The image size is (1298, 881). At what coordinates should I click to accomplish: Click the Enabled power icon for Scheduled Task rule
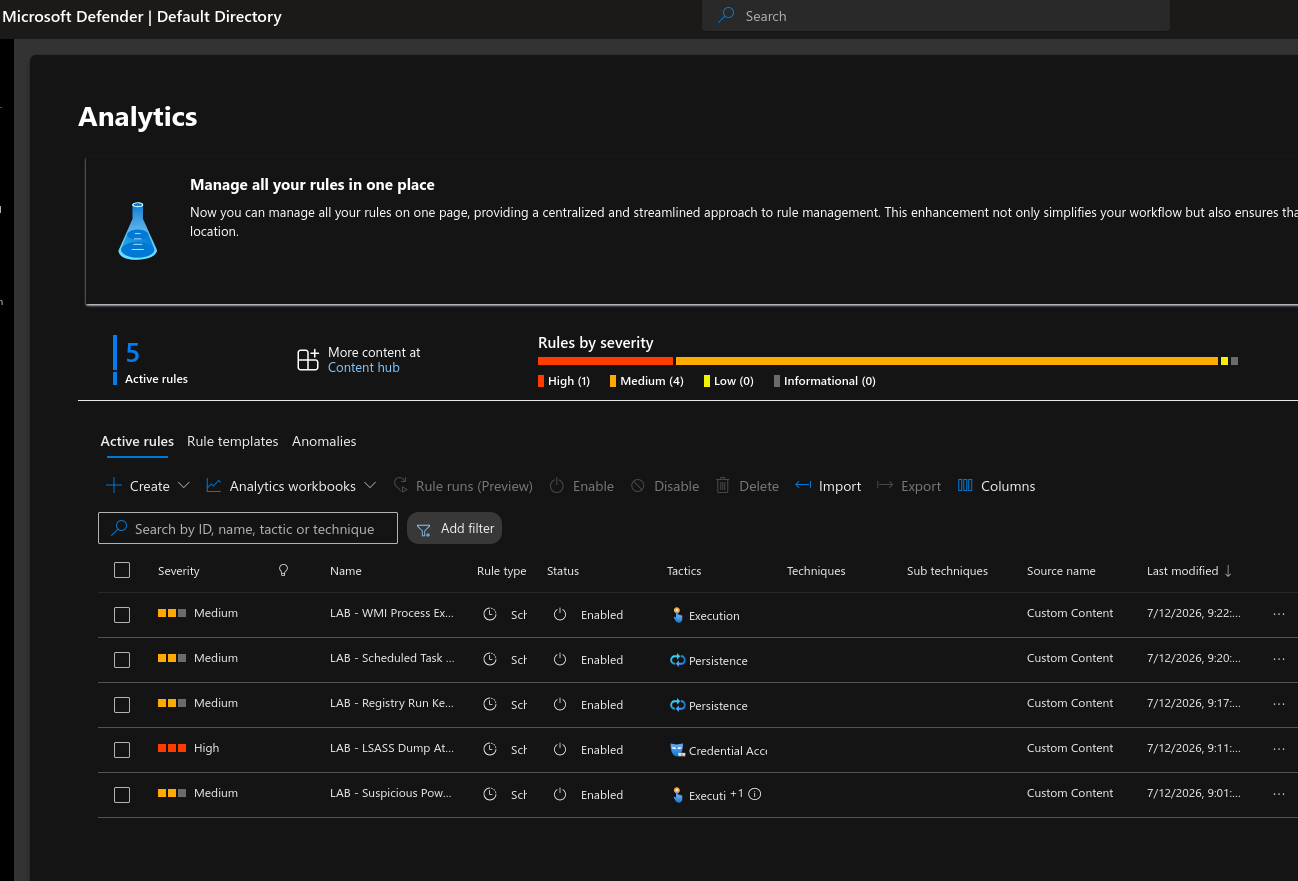(560, 659)
